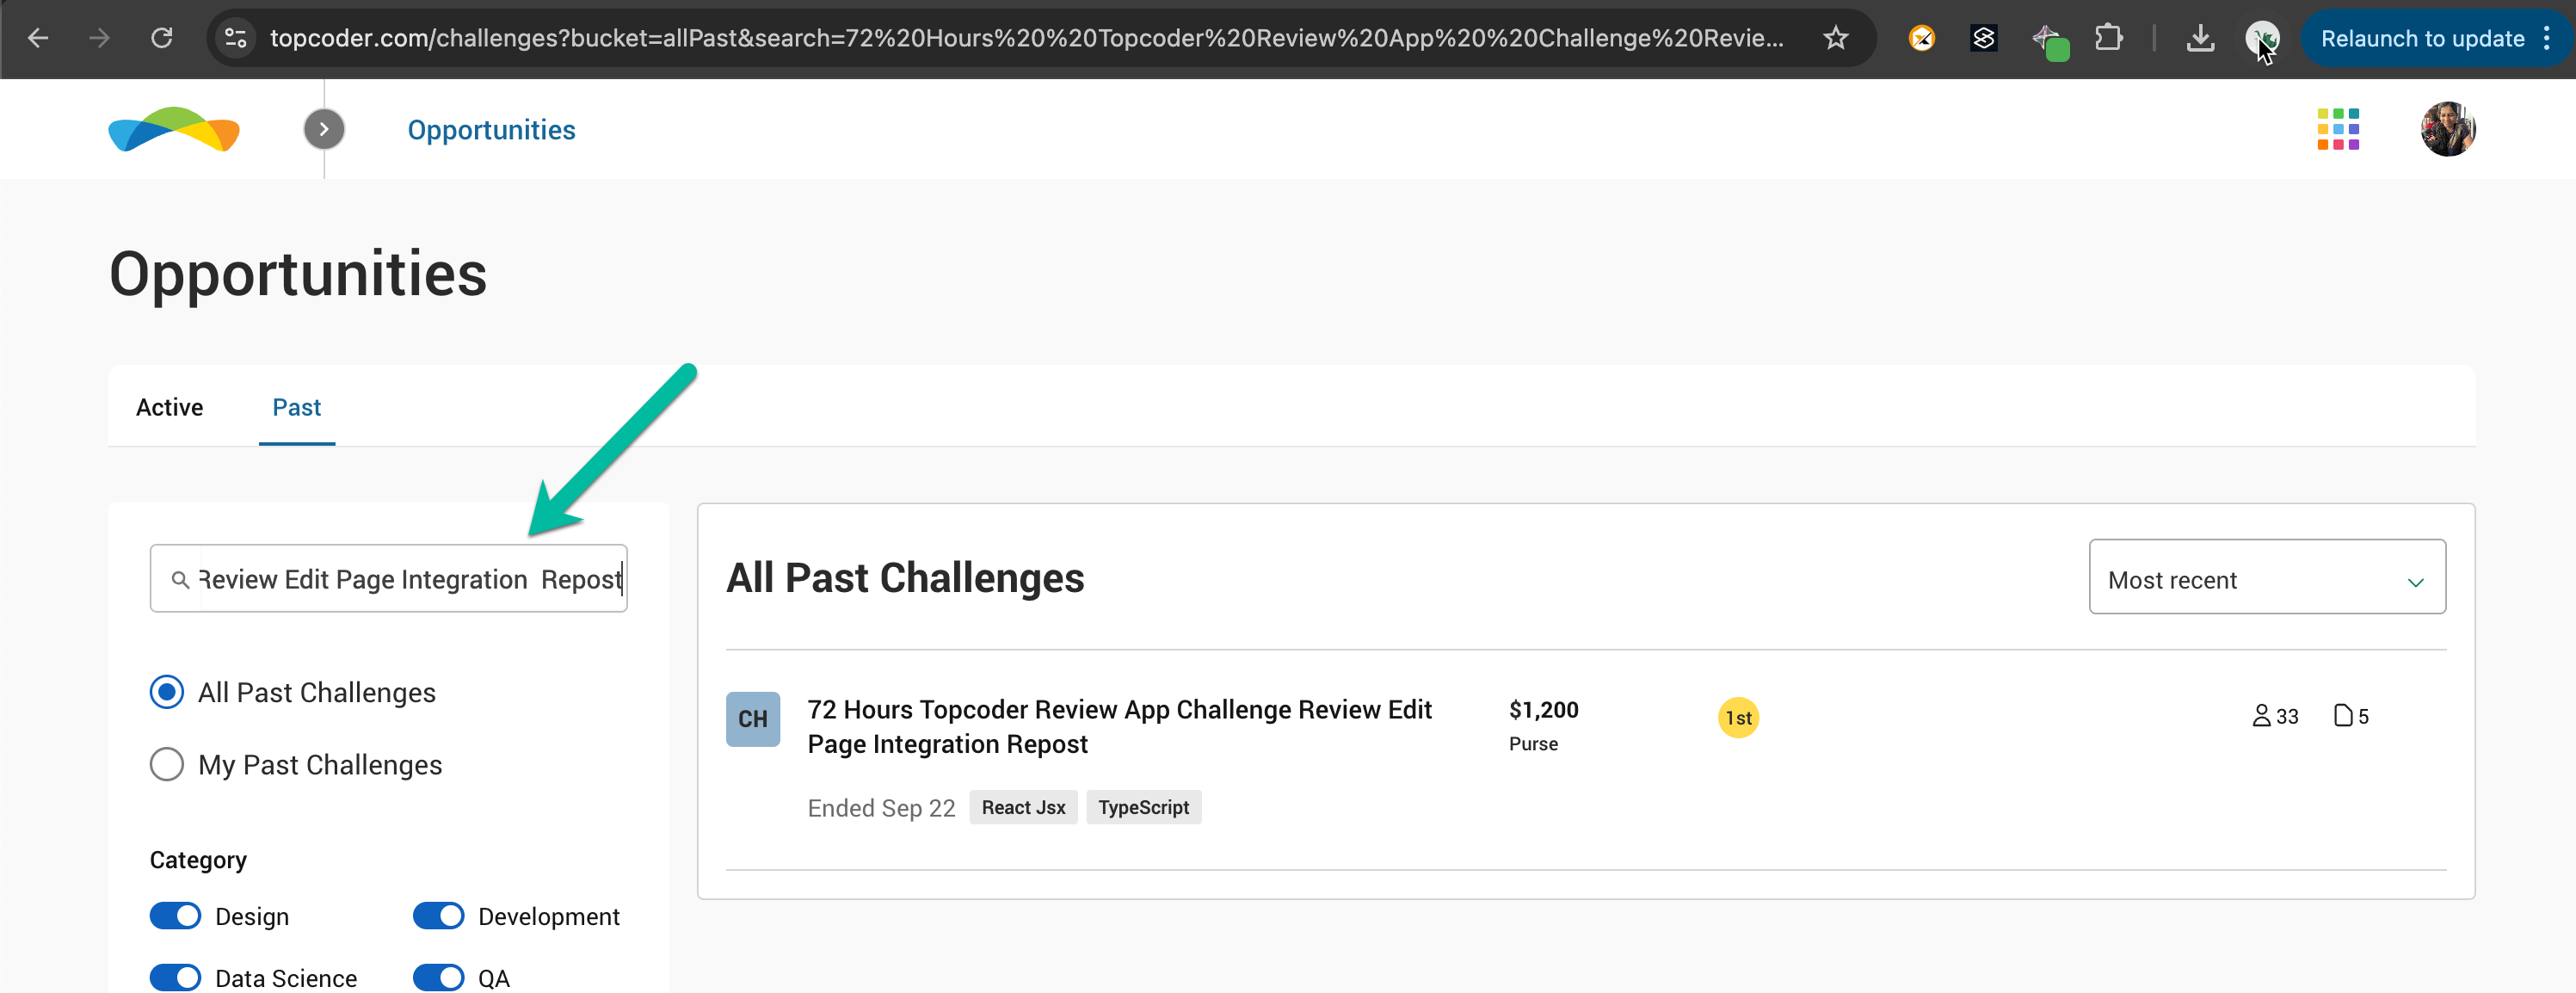Open the user profile avatar menu
The width and height of the screenshot is (2576, 993).
click(x=2446, y=129)
